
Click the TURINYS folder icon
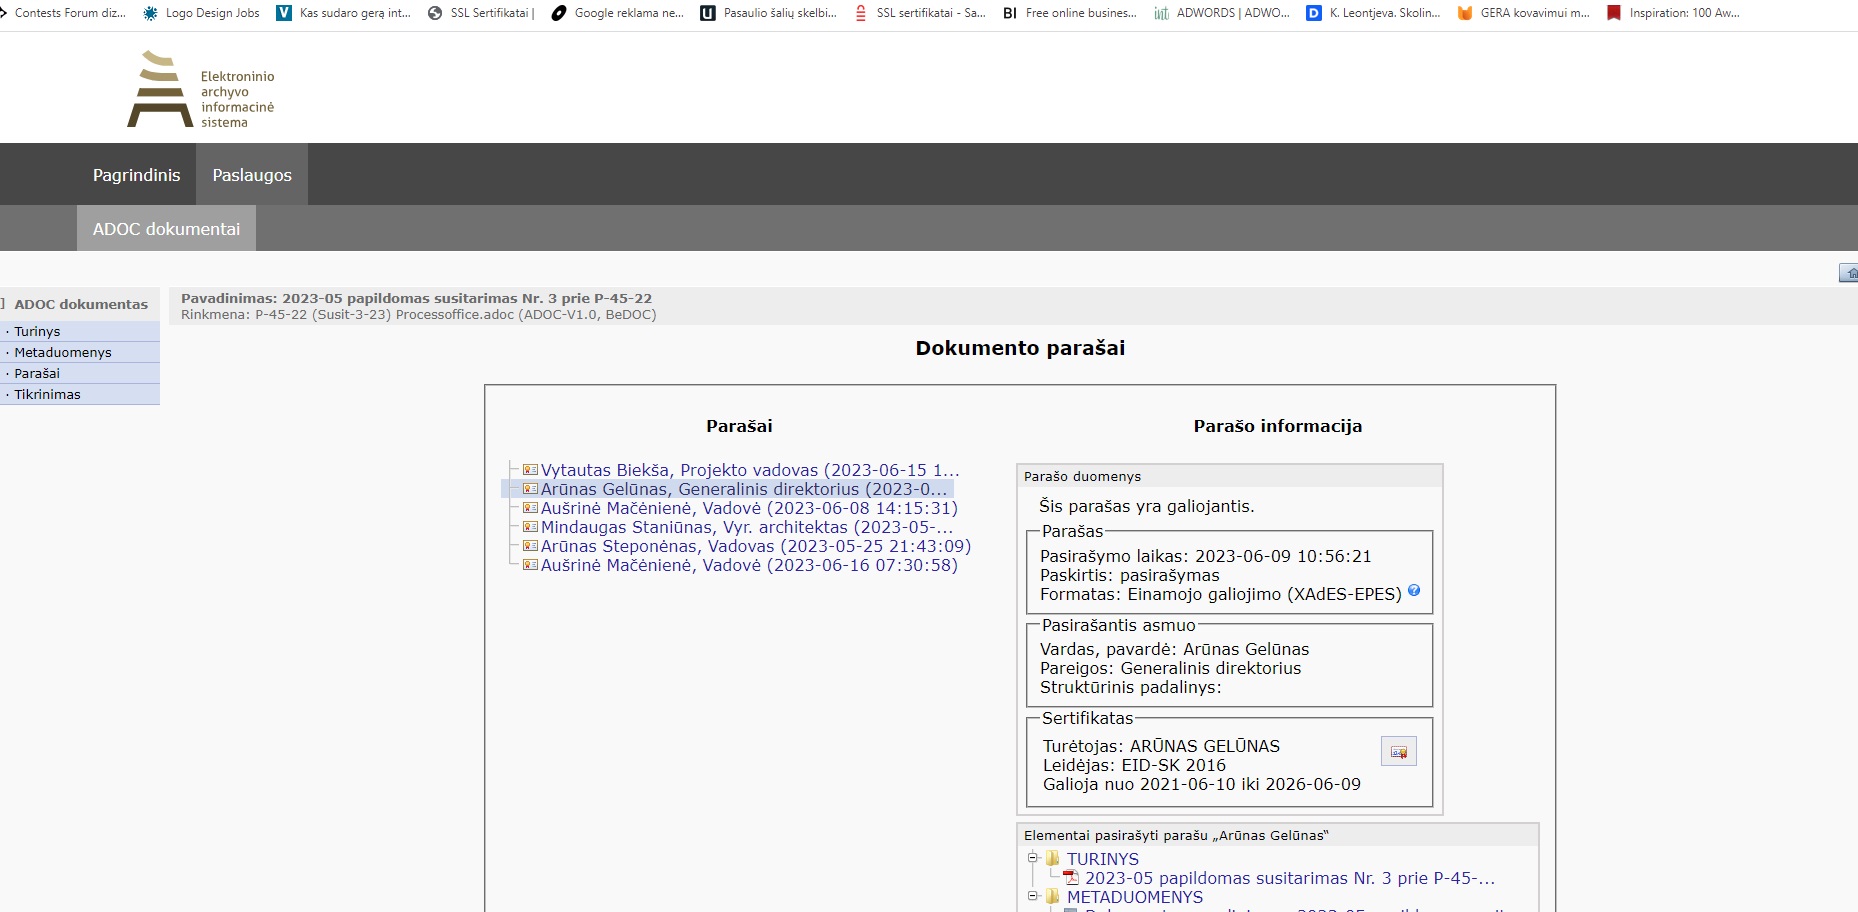click(1053, 859)
